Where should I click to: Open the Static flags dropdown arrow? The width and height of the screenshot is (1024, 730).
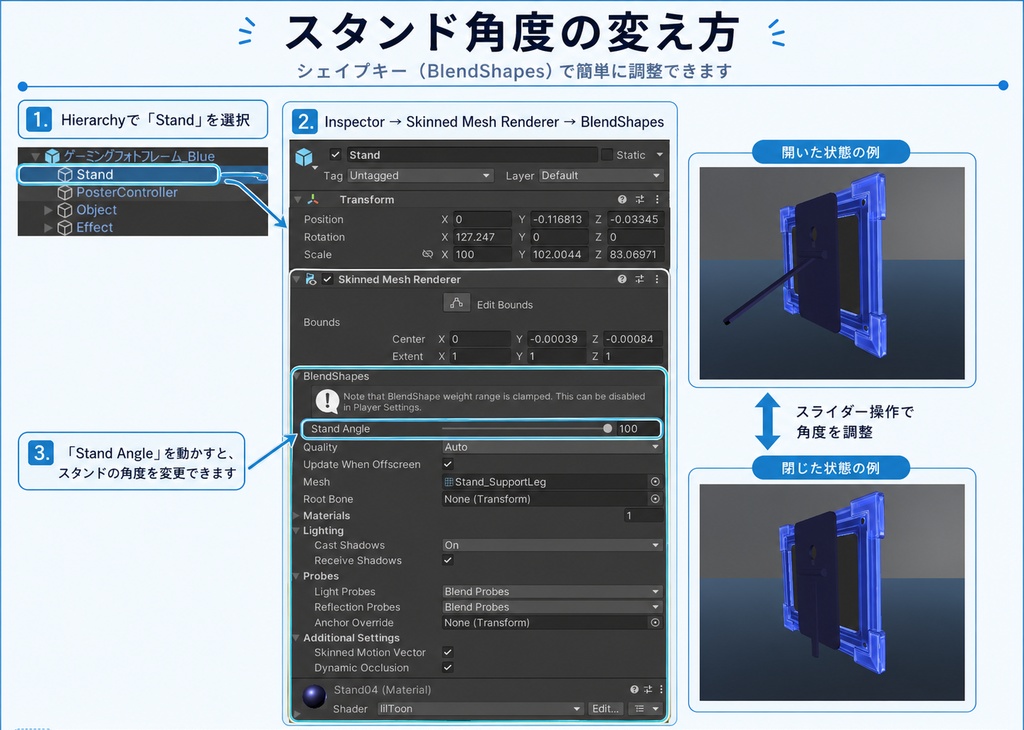click(660, 155)
